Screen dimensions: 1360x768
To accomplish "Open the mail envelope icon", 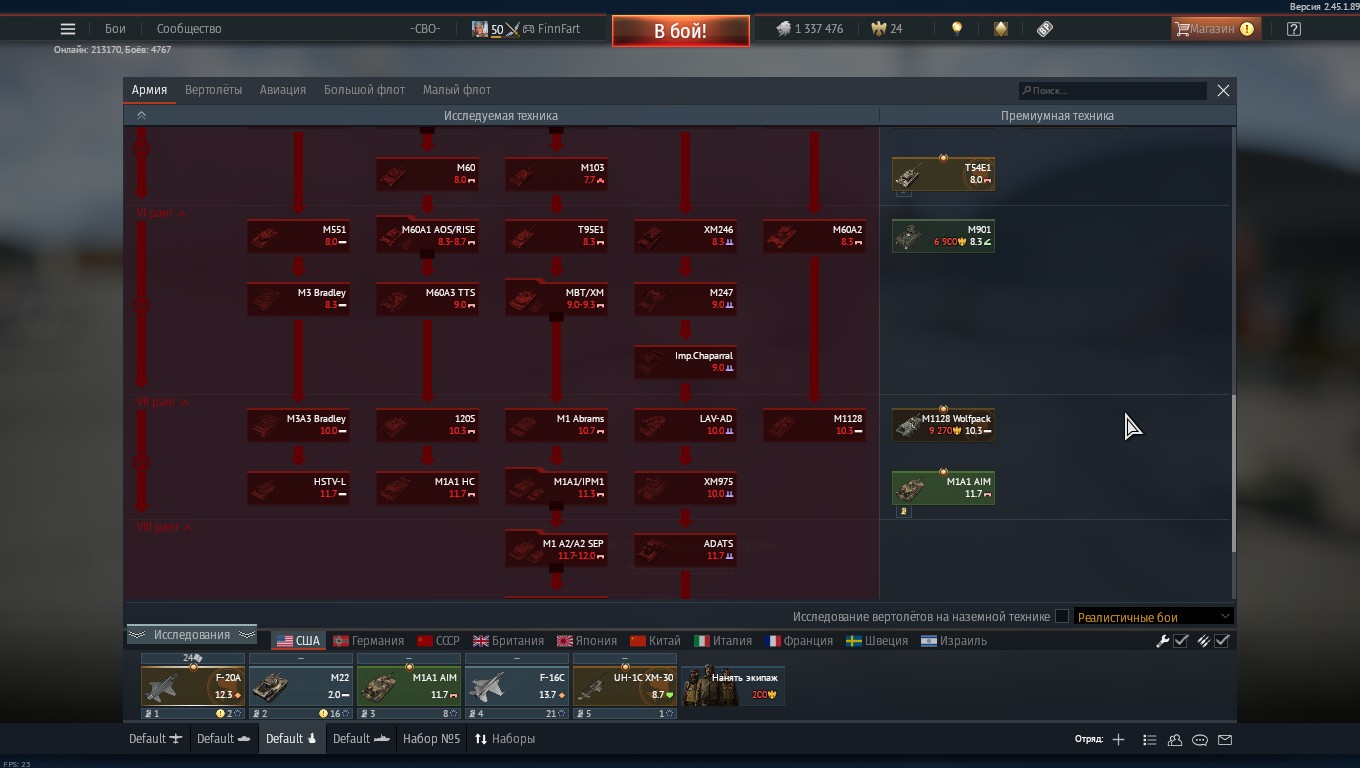I will 1225,740.
